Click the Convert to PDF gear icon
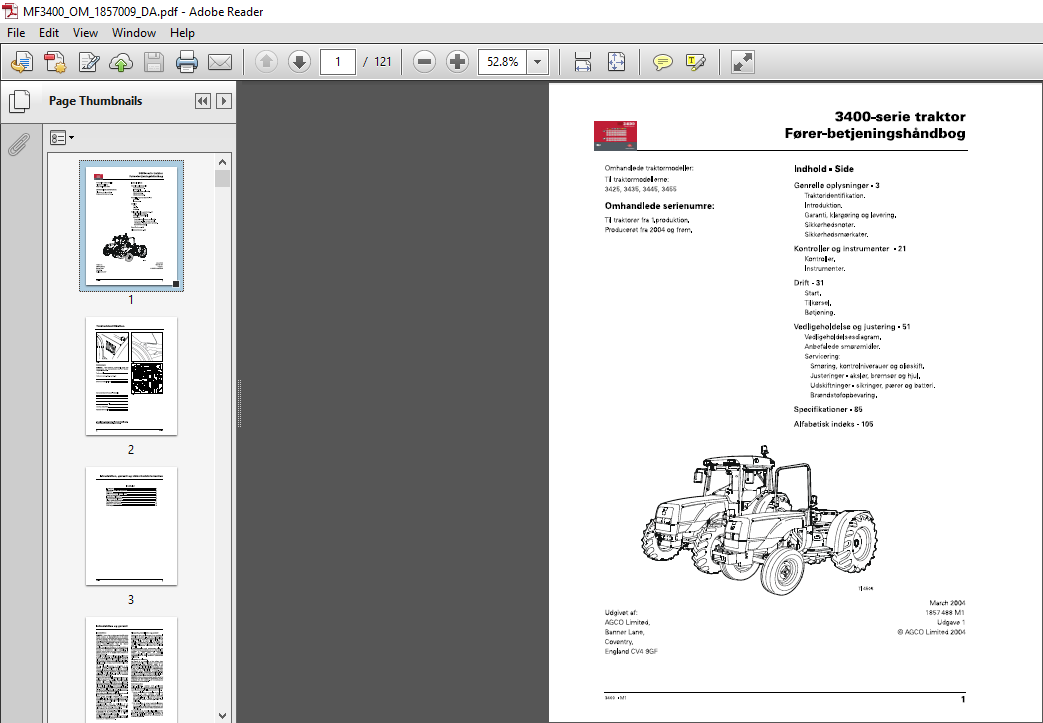Image resolution: width=1043 pixels, height=723 pixels. [x=55, y=62]
